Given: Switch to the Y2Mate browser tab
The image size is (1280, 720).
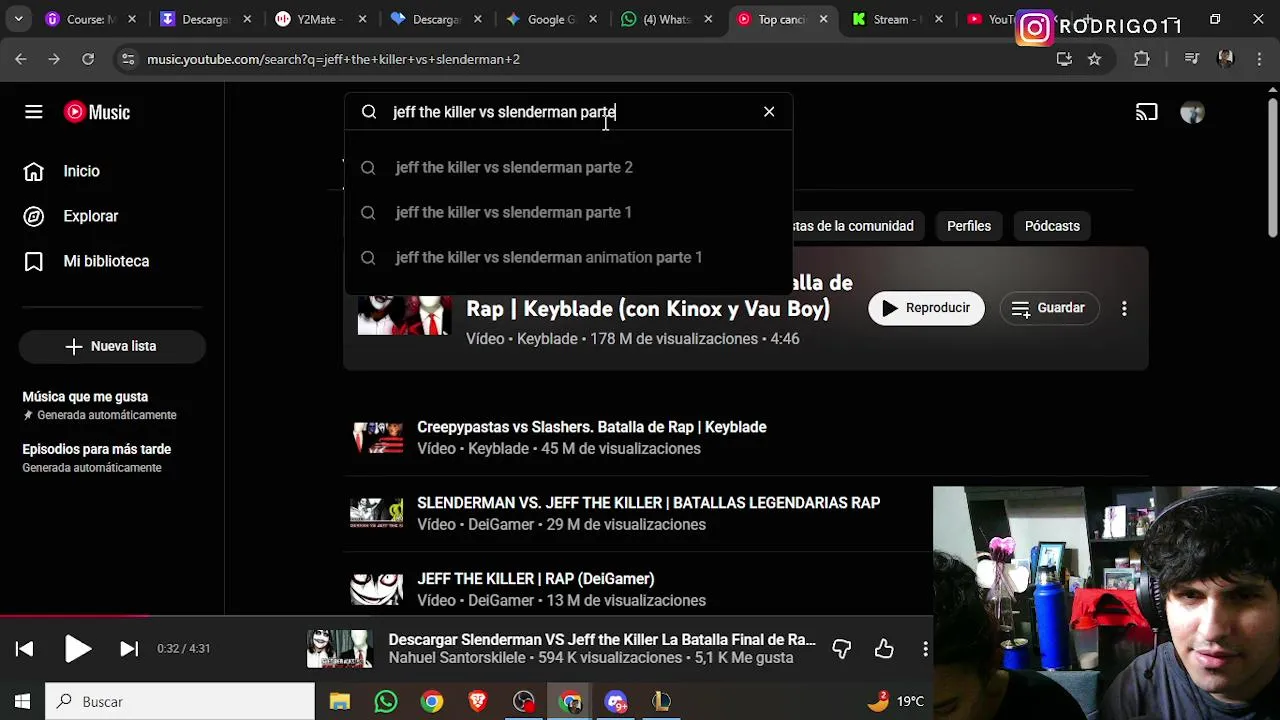Looking at the screenshot, I should pos(320,19).
